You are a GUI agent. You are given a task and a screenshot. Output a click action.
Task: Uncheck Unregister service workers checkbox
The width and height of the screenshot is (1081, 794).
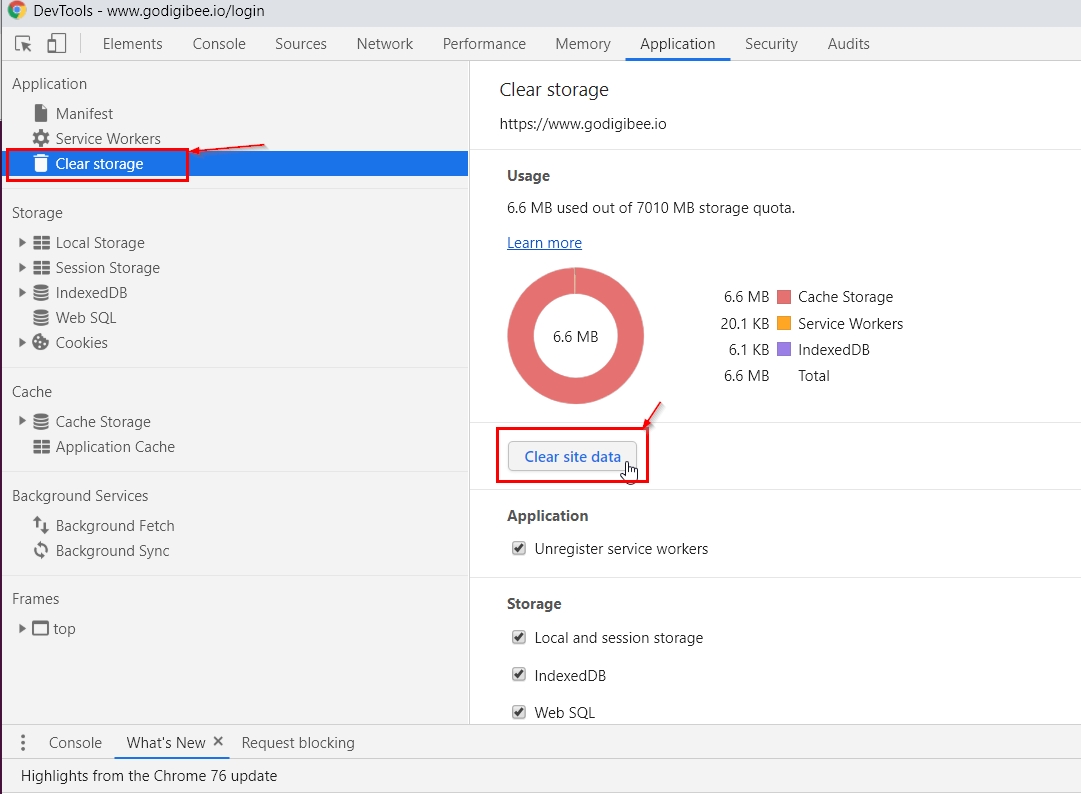coord(519,548)
